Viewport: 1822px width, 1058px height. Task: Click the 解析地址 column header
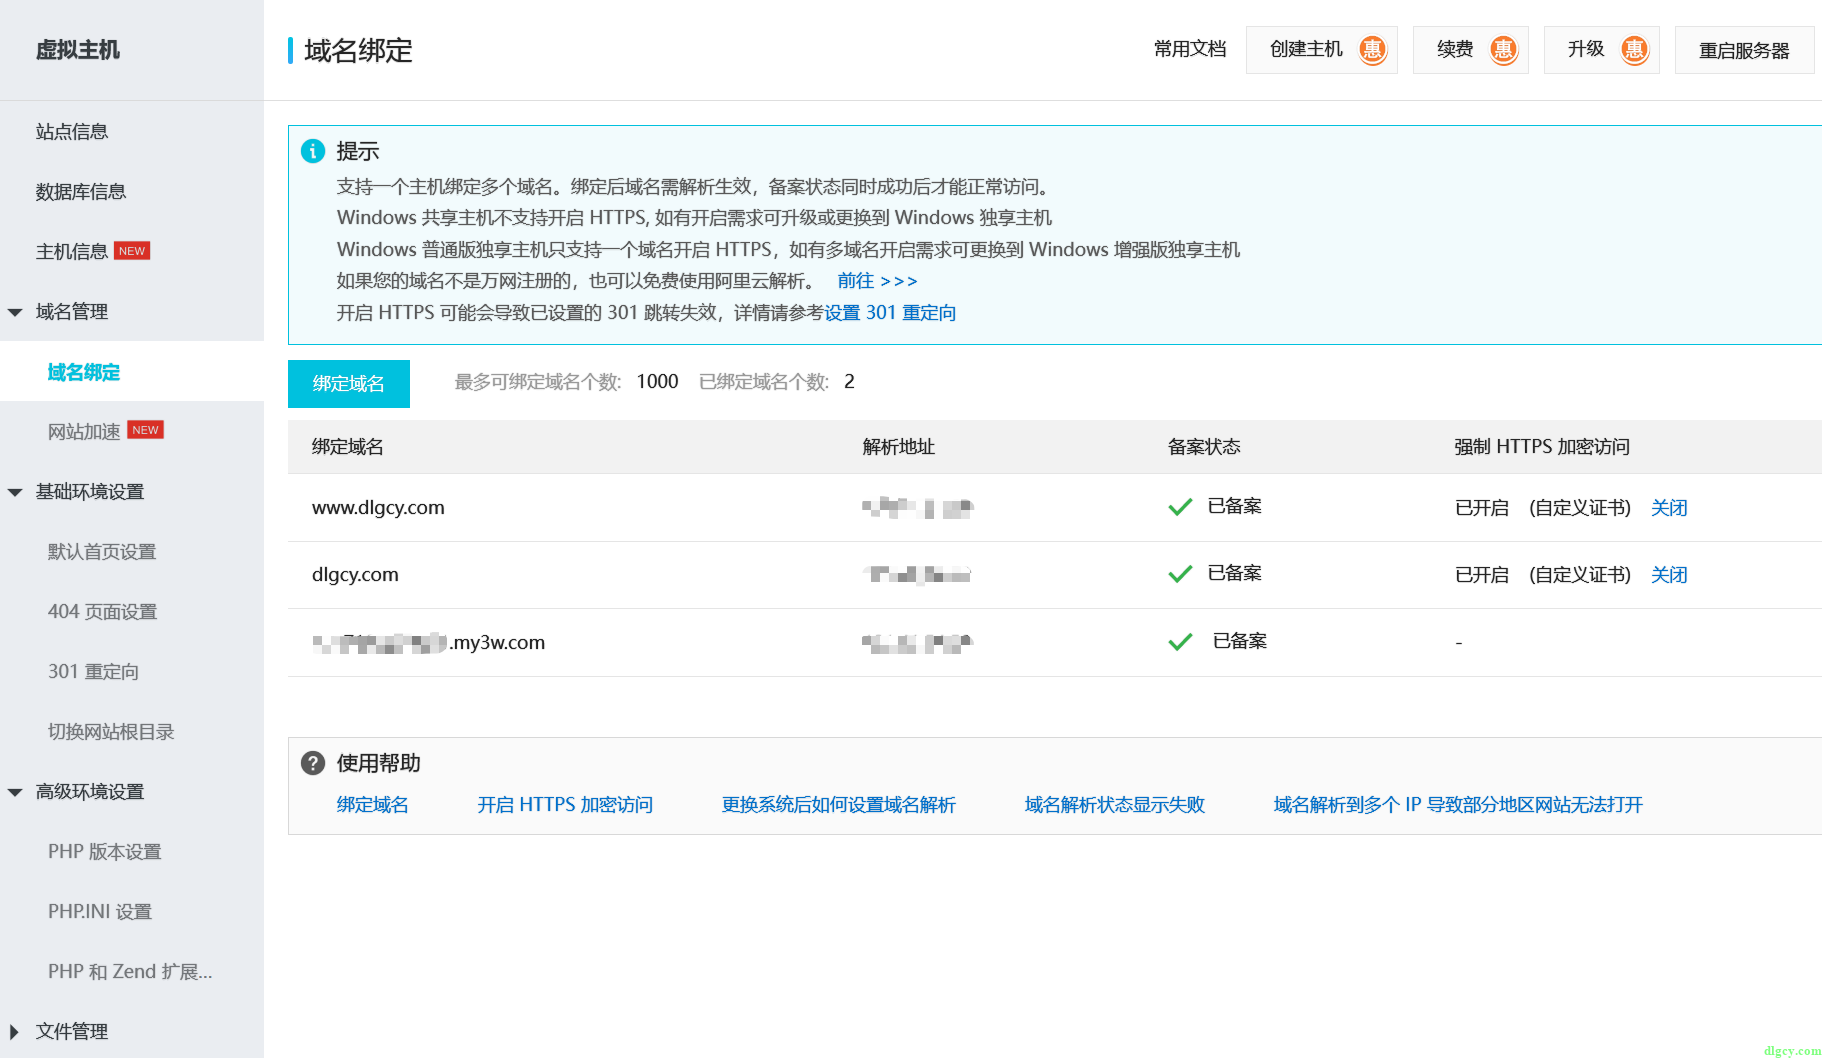898,447
